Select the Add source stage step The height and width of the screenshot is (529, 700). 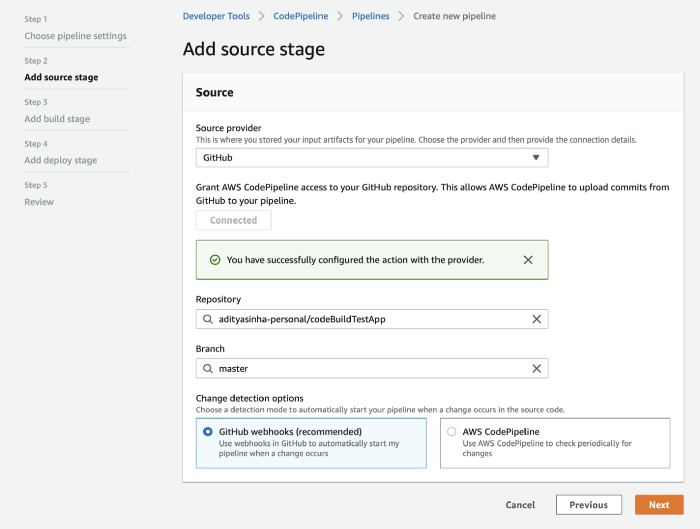click(x=61, y=77)
